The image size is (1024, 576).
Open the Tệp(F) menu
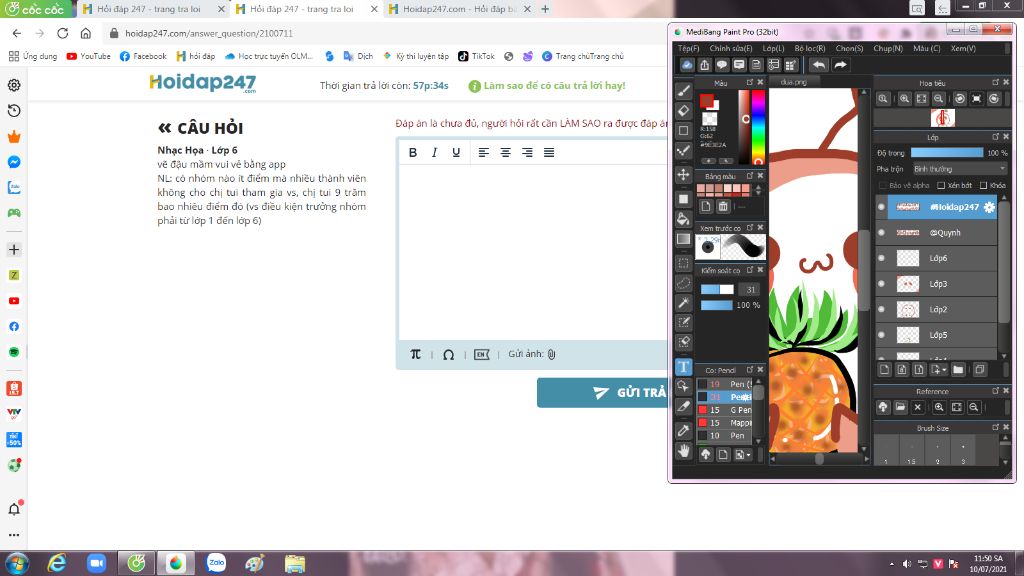click(688, 48)
